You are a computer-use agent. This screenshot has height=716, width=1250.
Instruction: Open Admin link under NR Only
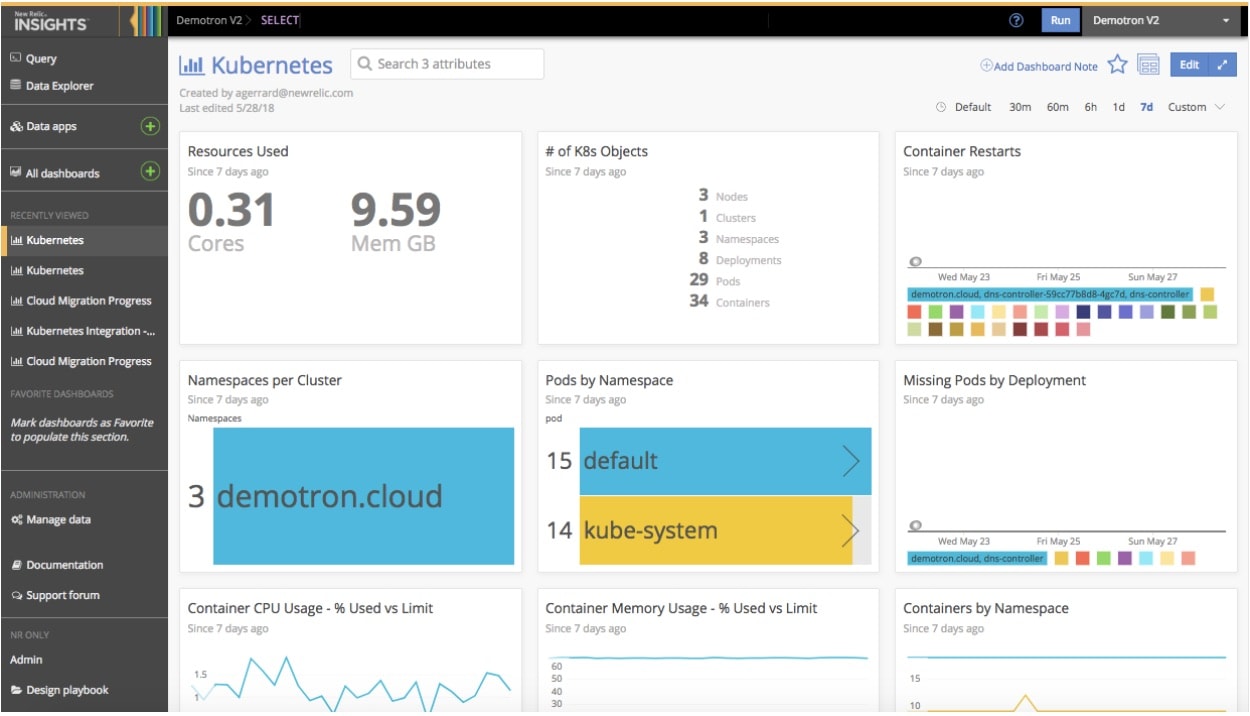tap(26, 660)
